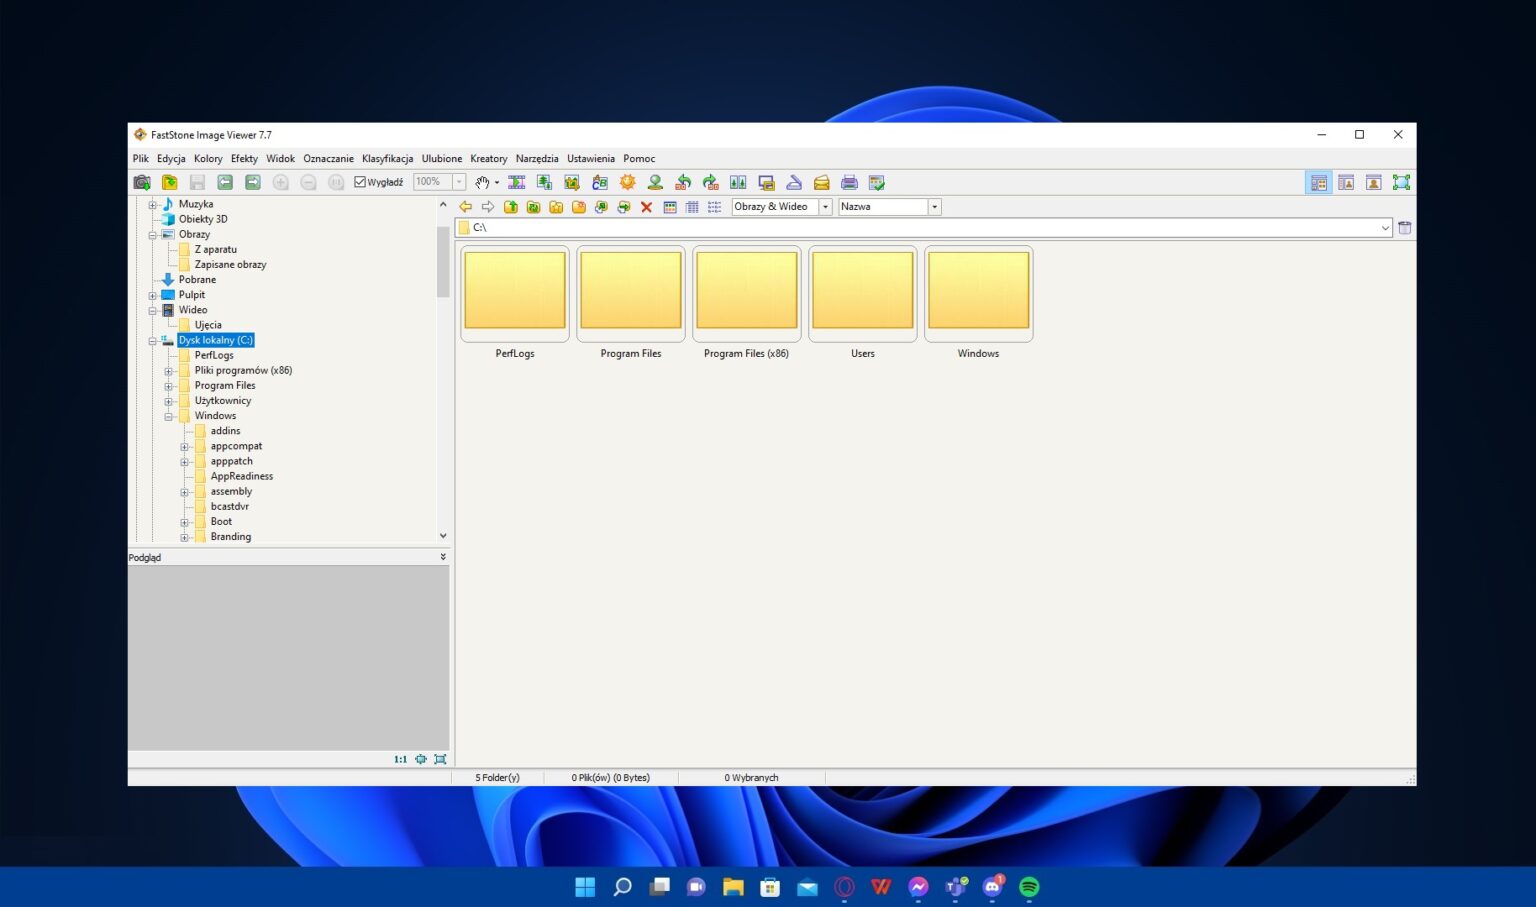Viewport: 1536px width, 907px height.
Task: Switch to the Efekty menu
Action: point(243,158)
